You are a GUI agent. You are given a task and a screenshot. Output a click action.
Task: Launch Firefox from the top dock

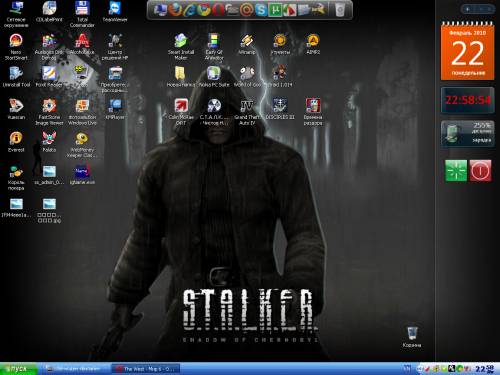pyautogui.click(x=175, y=9)
